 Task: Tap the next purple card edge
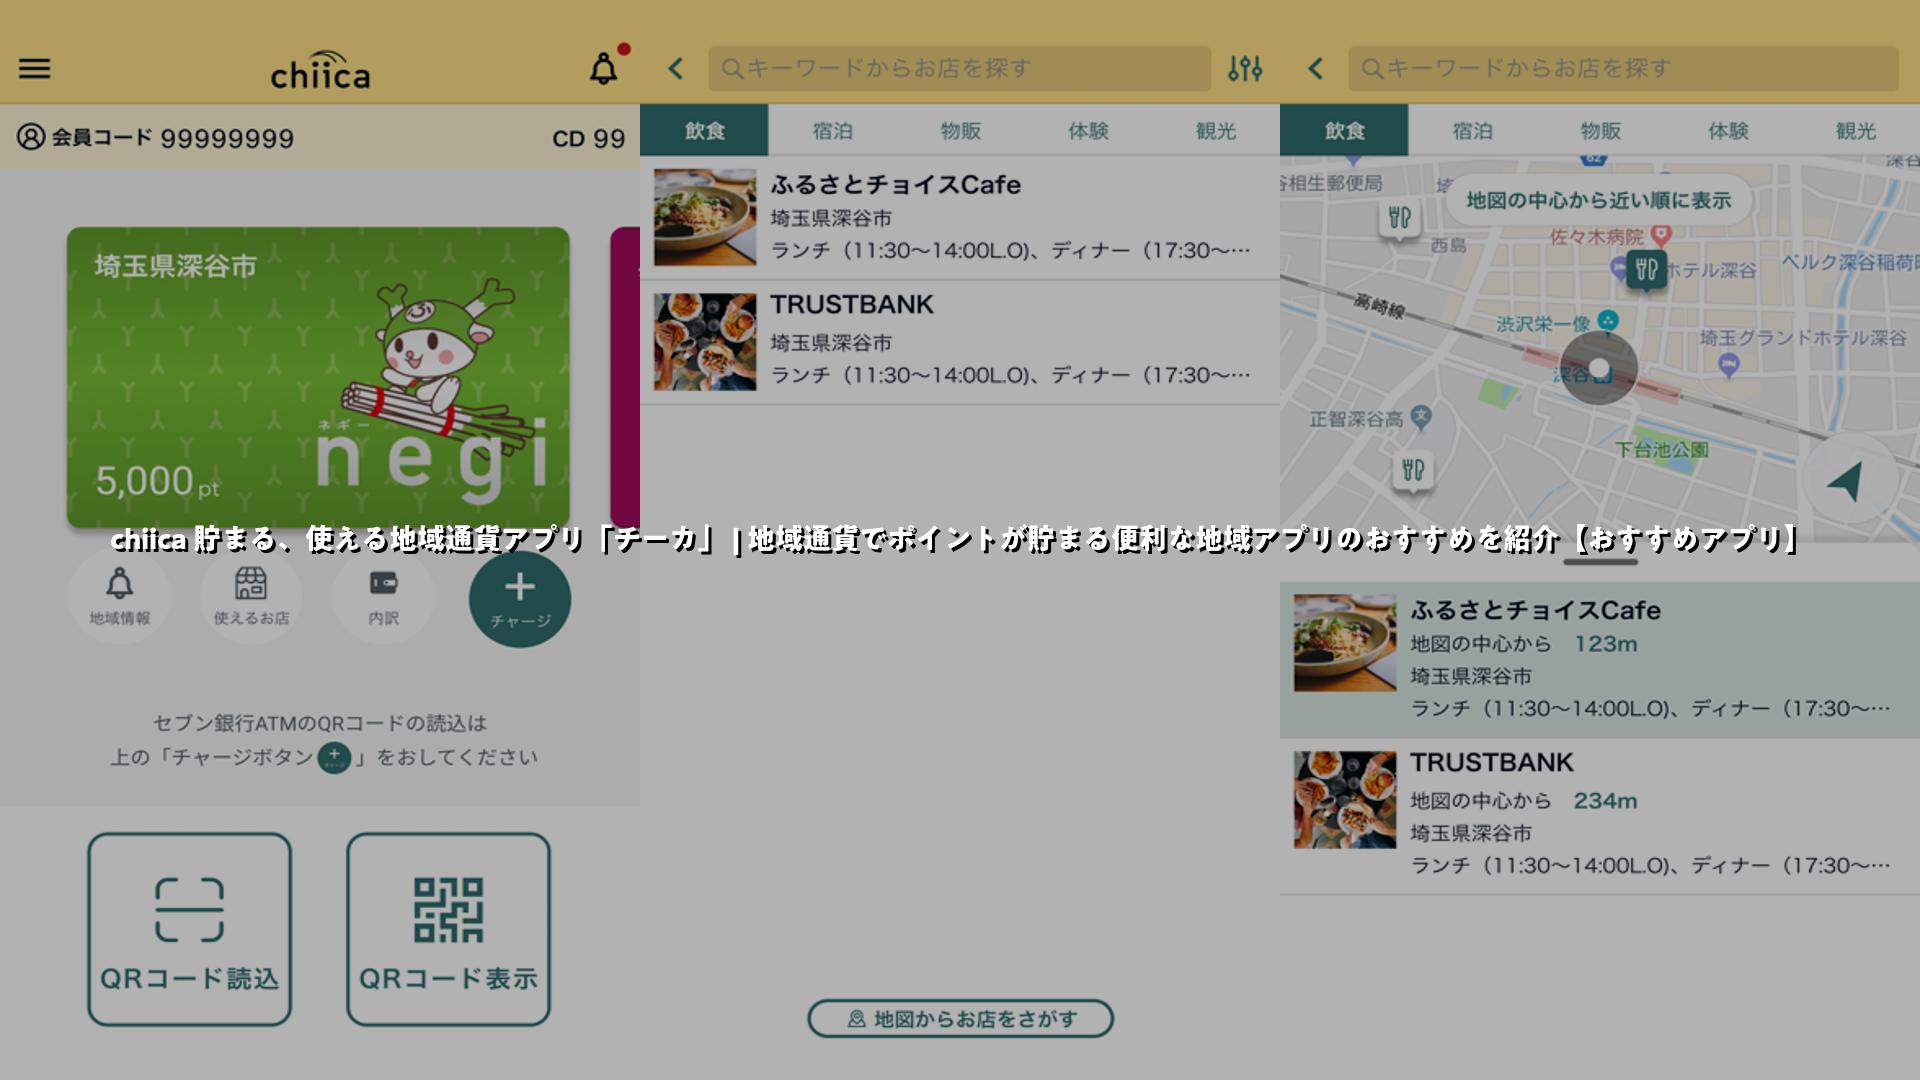[x=625, y=377]
